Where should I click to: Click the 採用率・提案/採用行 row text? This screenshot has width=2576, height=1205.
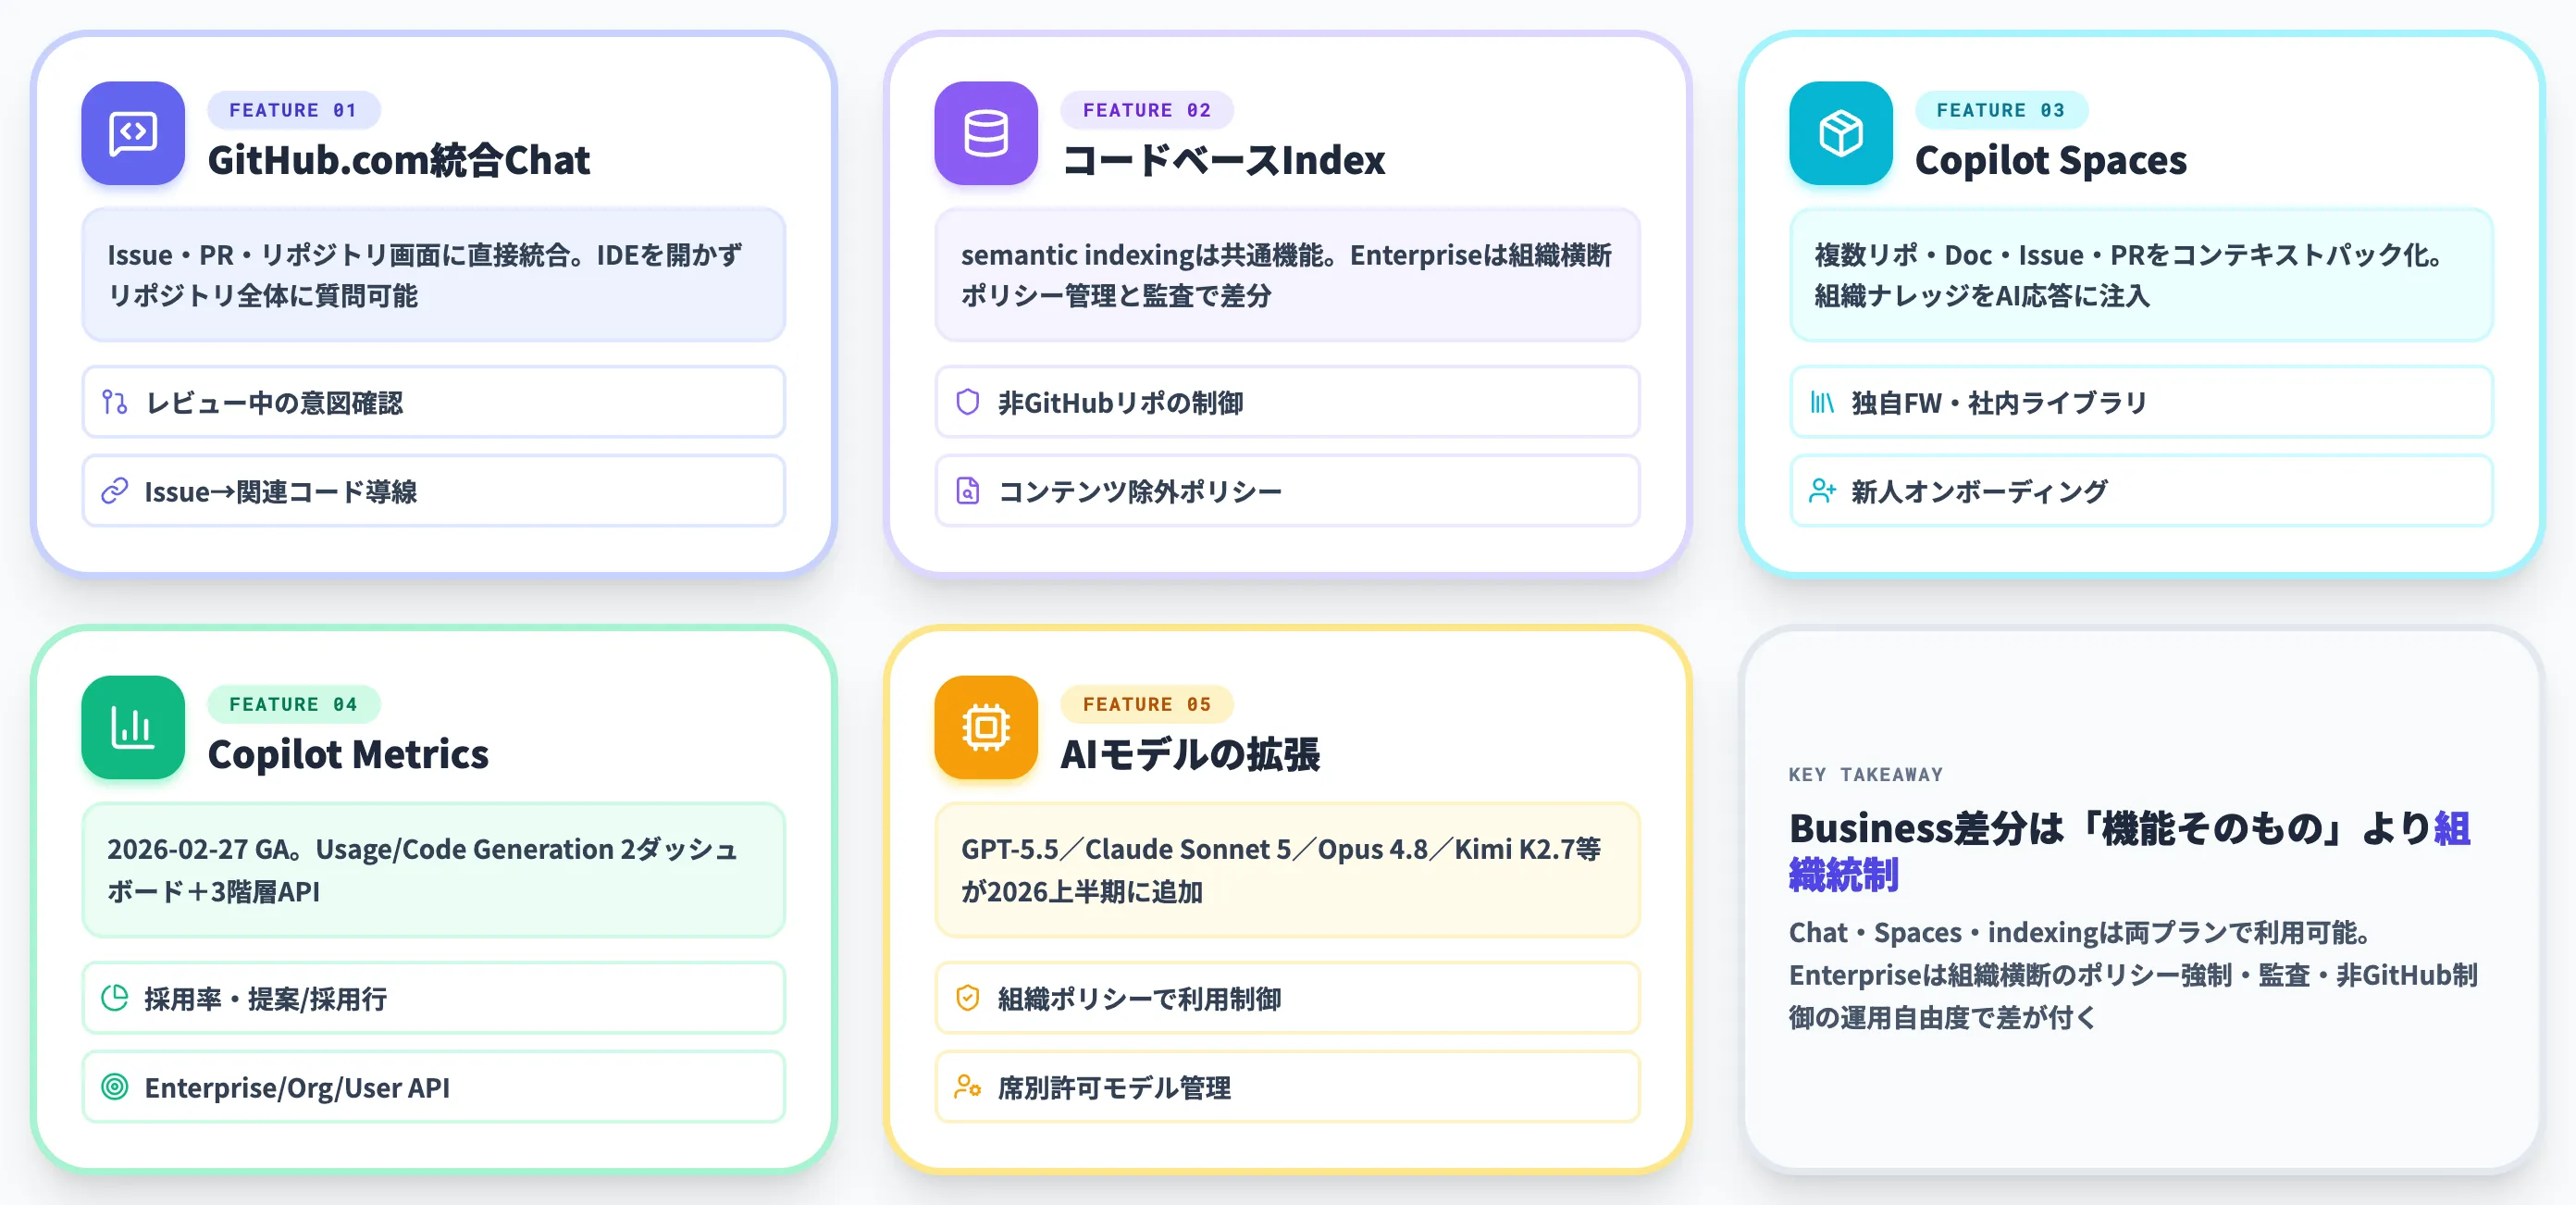266,997
